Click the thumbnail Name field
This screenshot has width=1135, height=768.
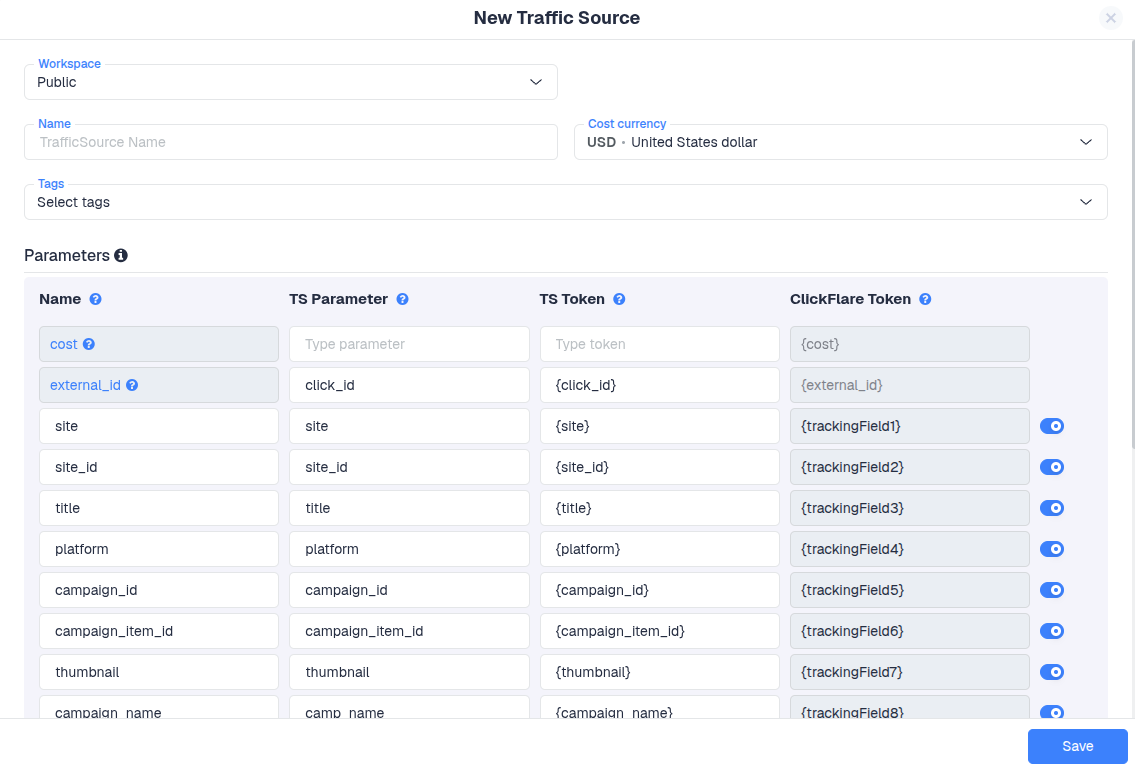(x=159, y=672)
